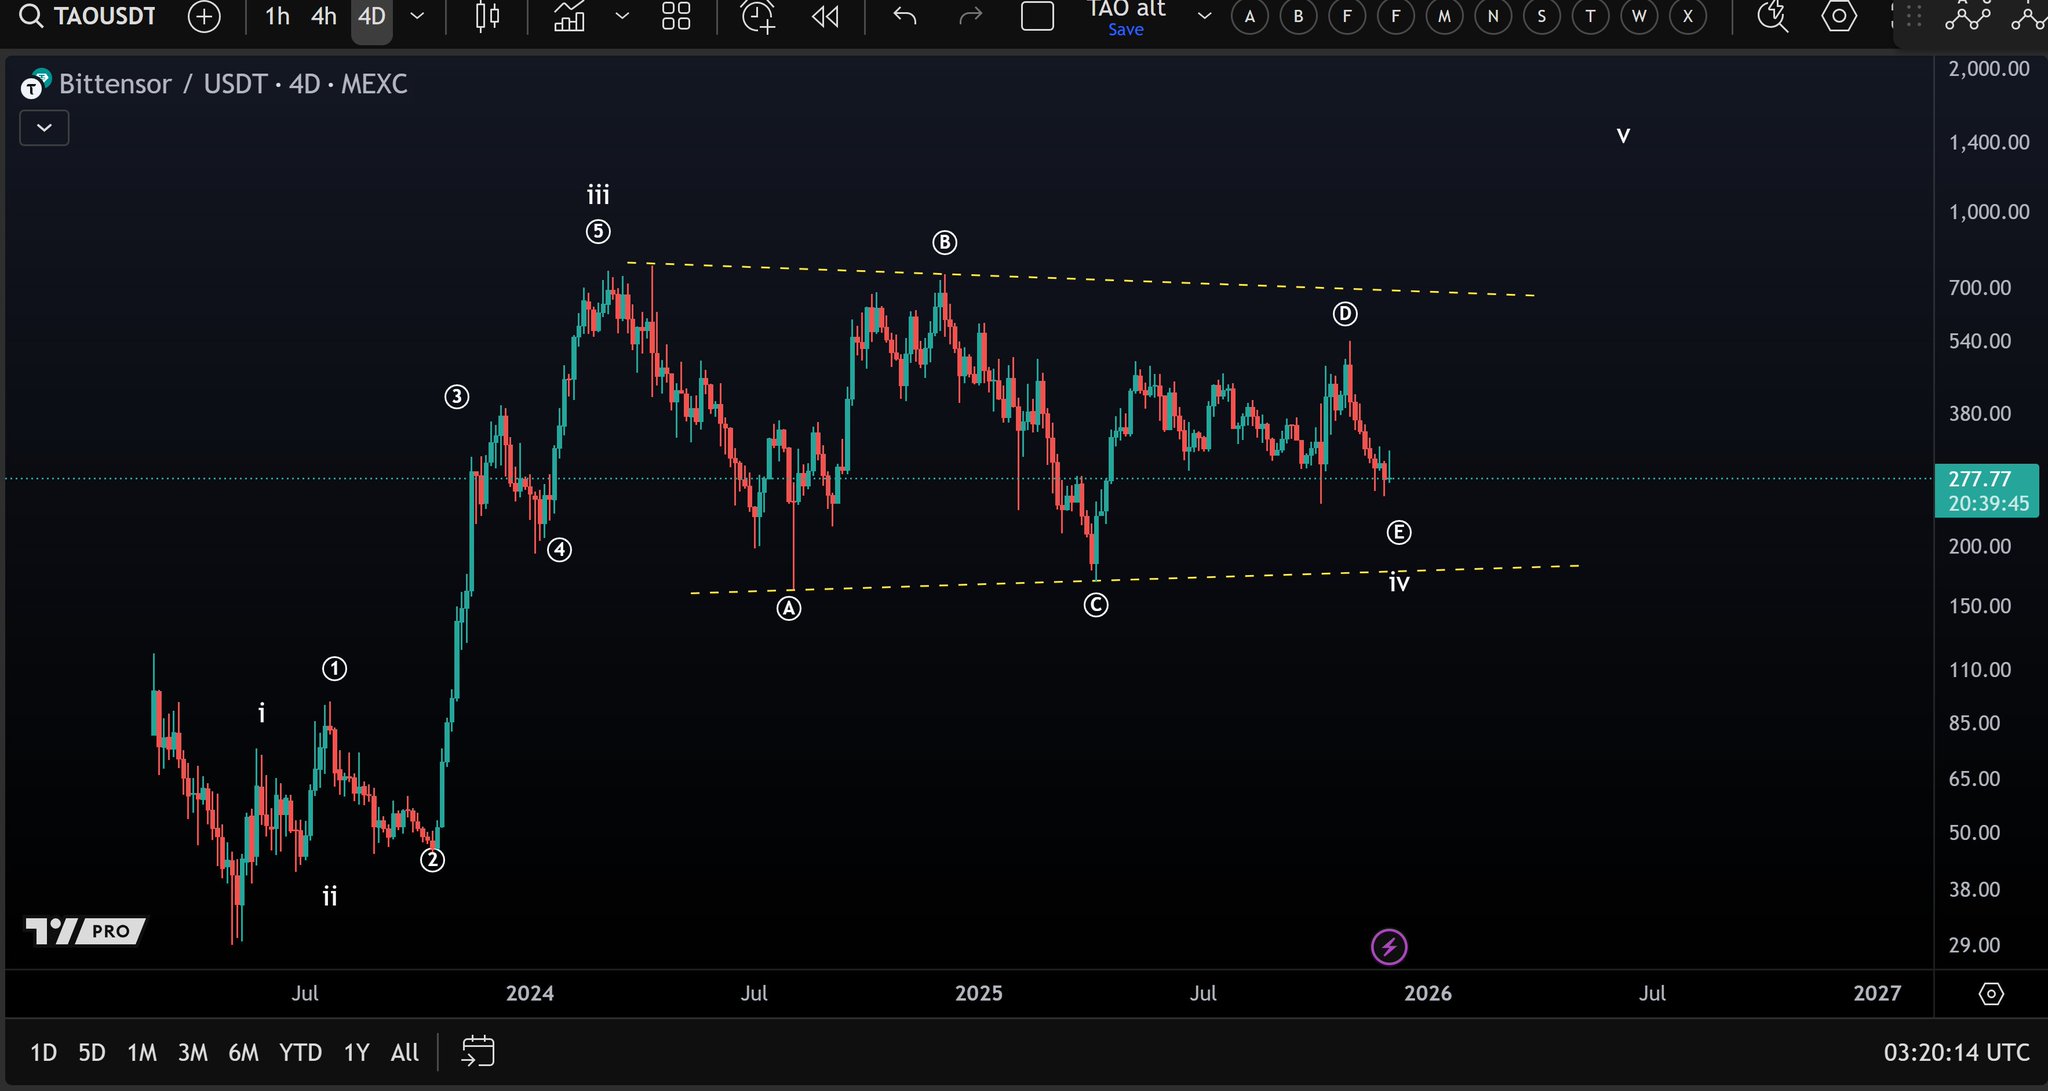2048x1091 pixels.
Task: Select the 4D timeframe
Action: [371, 16]
